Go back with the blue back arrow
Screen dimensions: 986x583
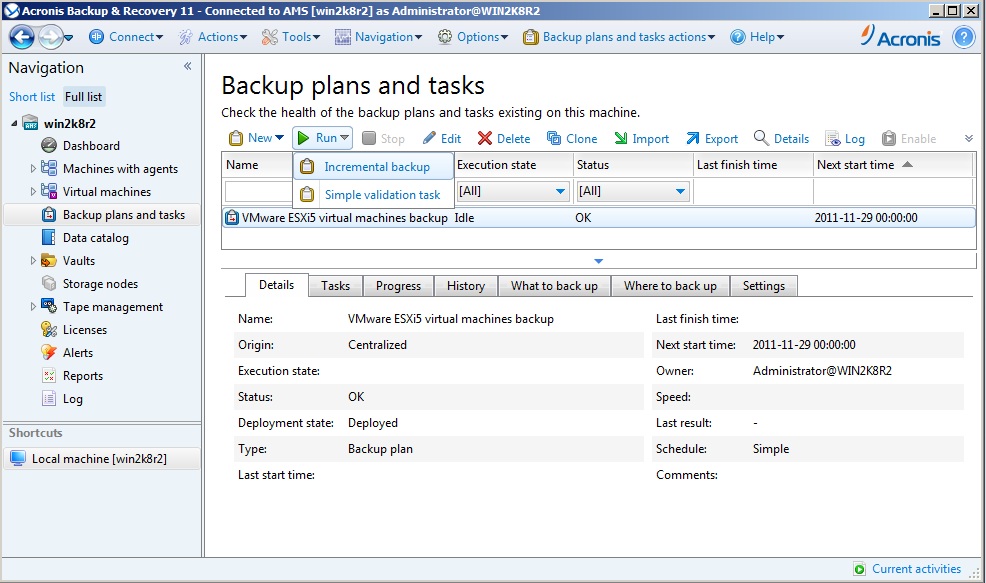[x=22, y=37]
